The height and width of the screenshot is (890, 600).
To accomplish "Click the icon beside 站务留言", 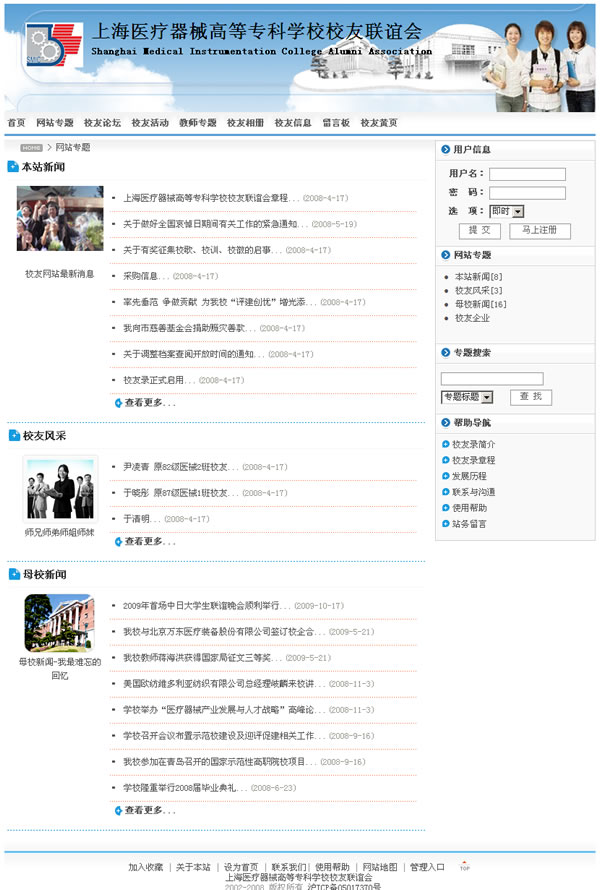I will pos(446,524).
